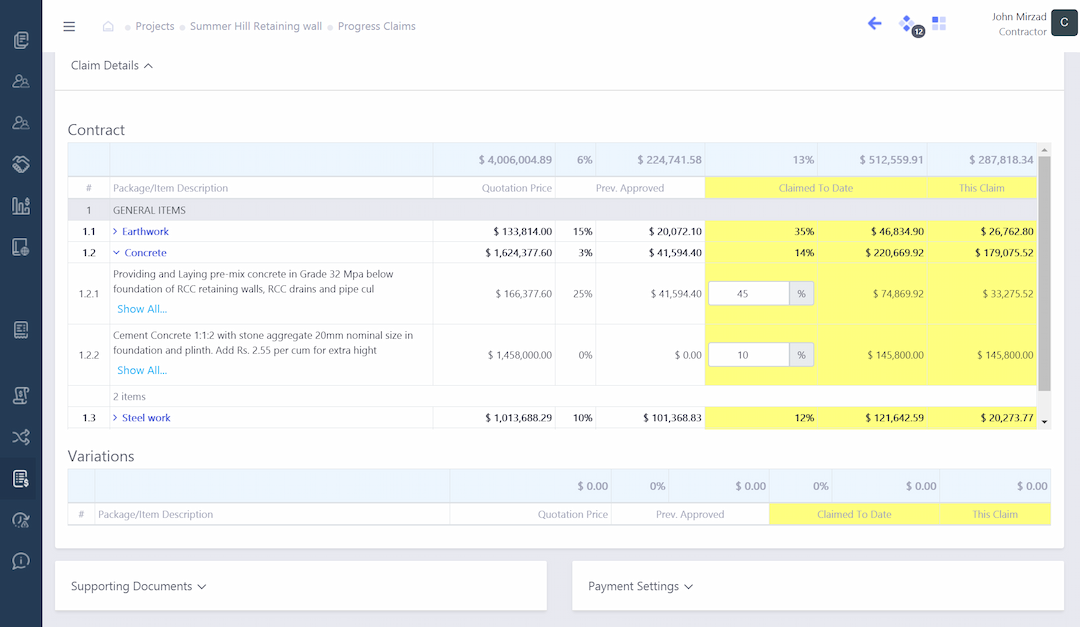Click prev approved total $ 224,741.58

coord(669,160)
